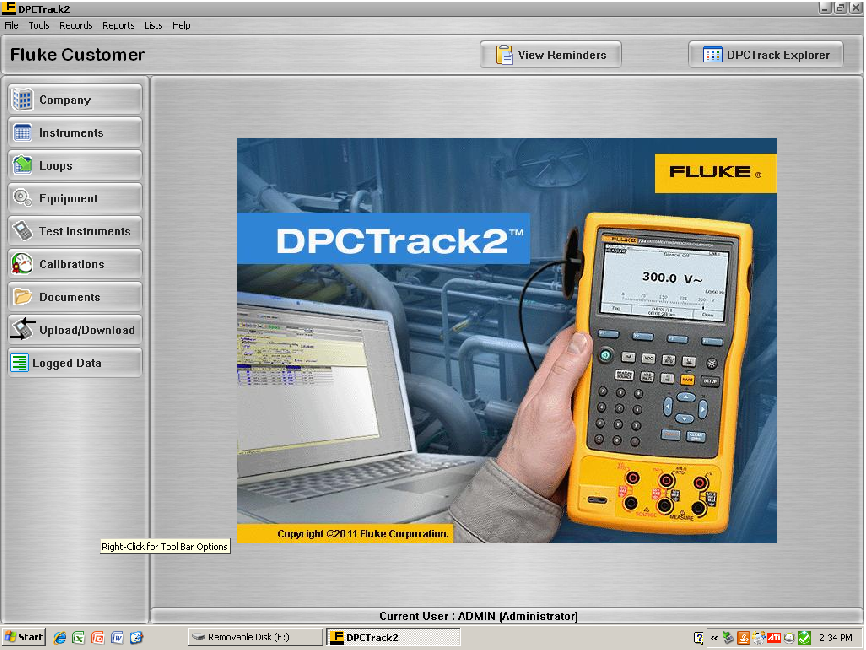Open the Lists menu
Viewport: 866px width, 650px height.
153,25
